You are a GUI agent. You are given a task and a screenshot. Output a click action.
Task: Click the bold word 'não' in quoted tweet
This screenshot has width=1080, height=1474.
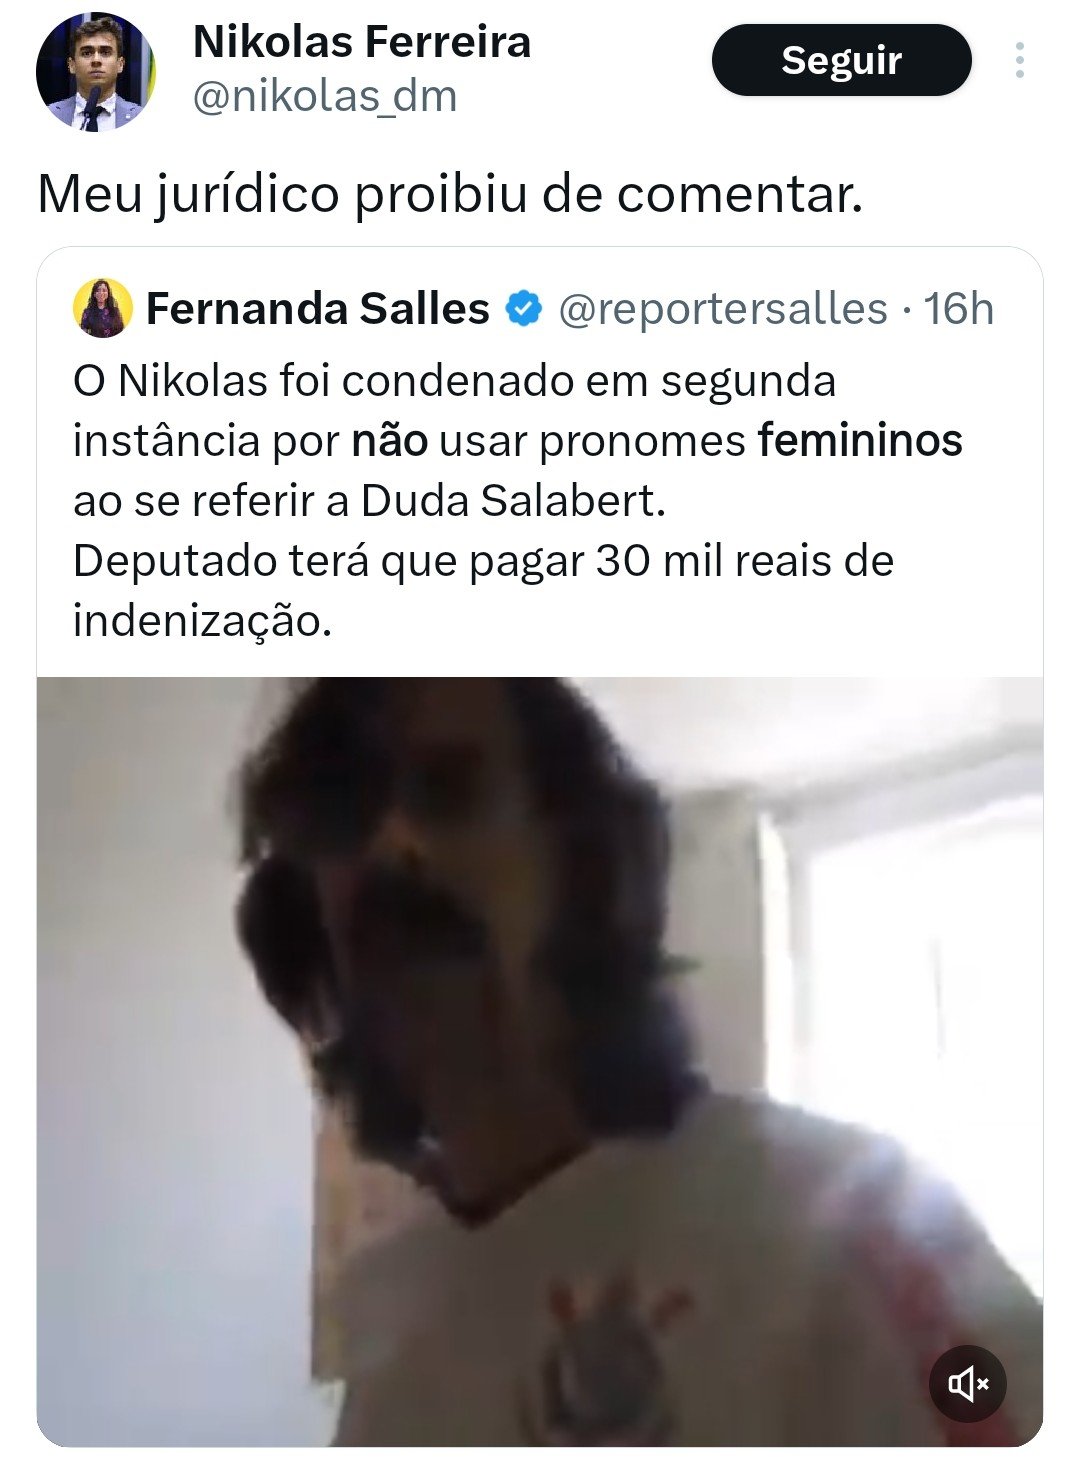[390, 441]
